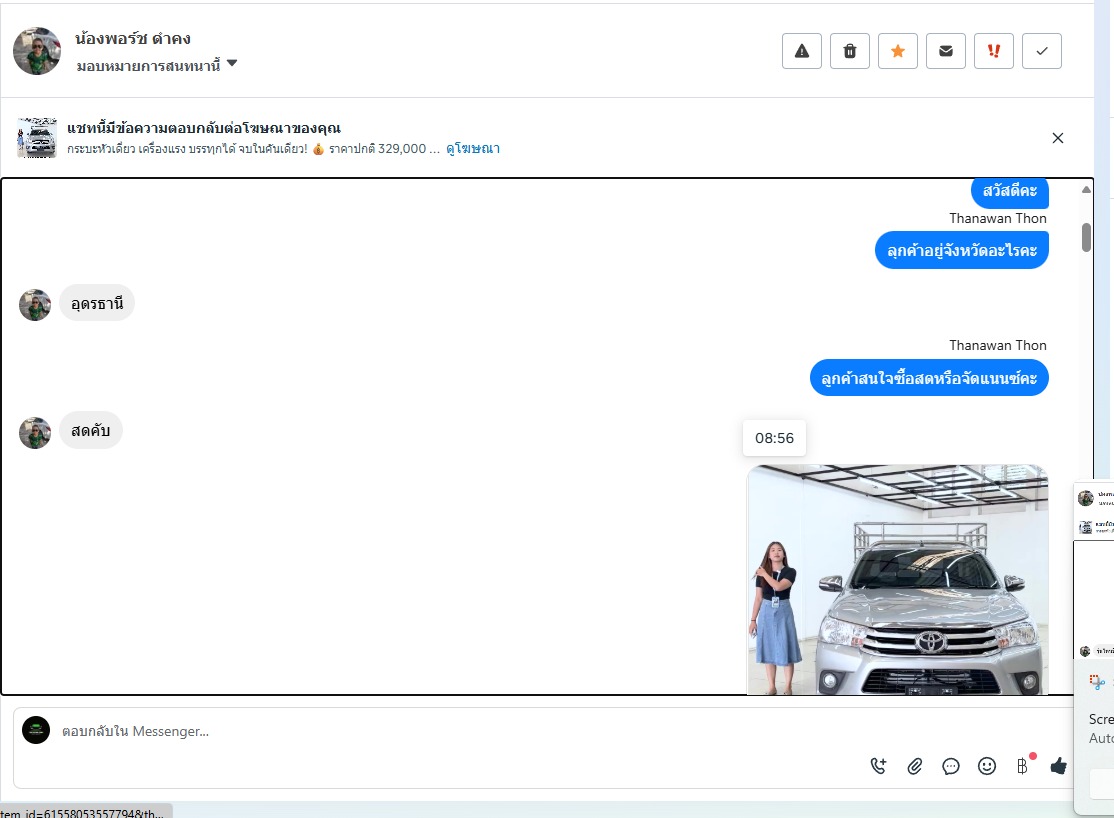This screenshot has height=818, width=1114.
Task: Open น้องพอร์ช คำคง profile picture
Action: pos(37,51)
